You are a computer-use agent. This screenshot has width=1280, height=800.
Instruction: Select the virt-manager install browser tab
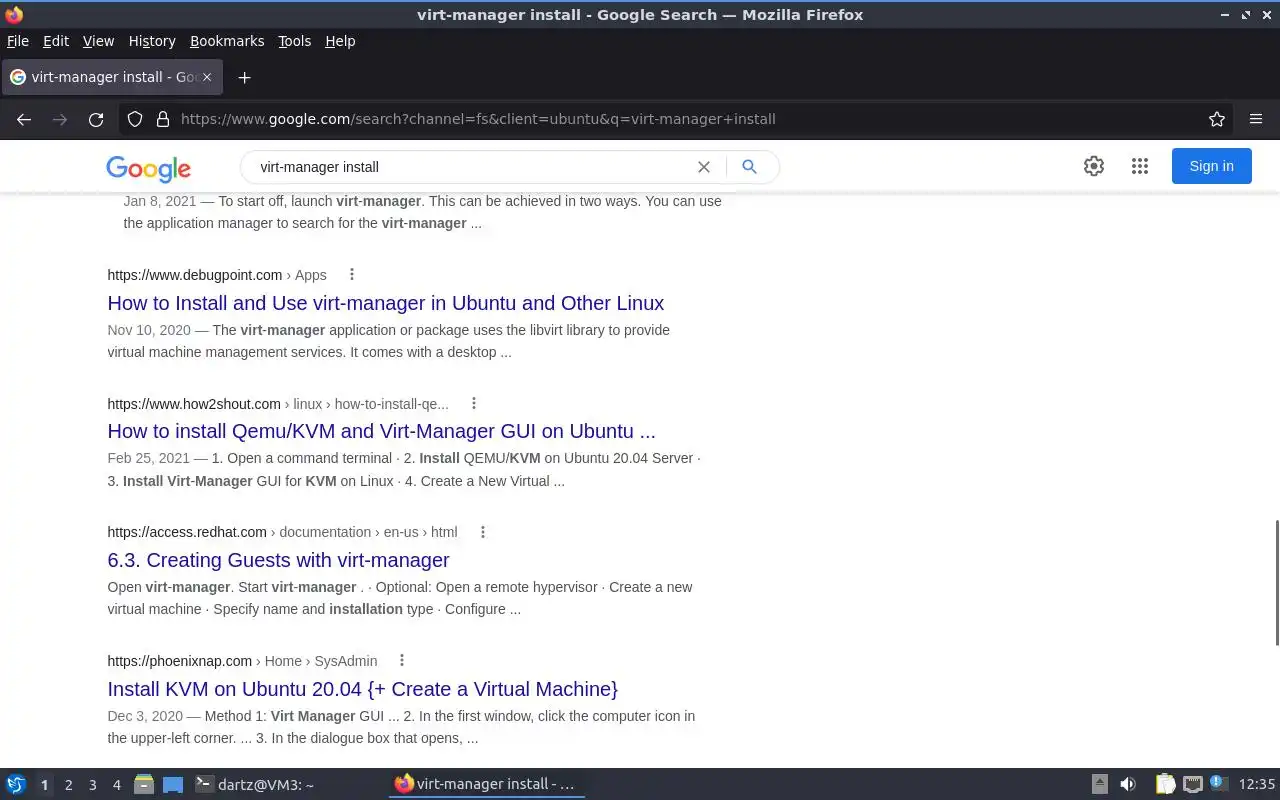pos(112,77)
